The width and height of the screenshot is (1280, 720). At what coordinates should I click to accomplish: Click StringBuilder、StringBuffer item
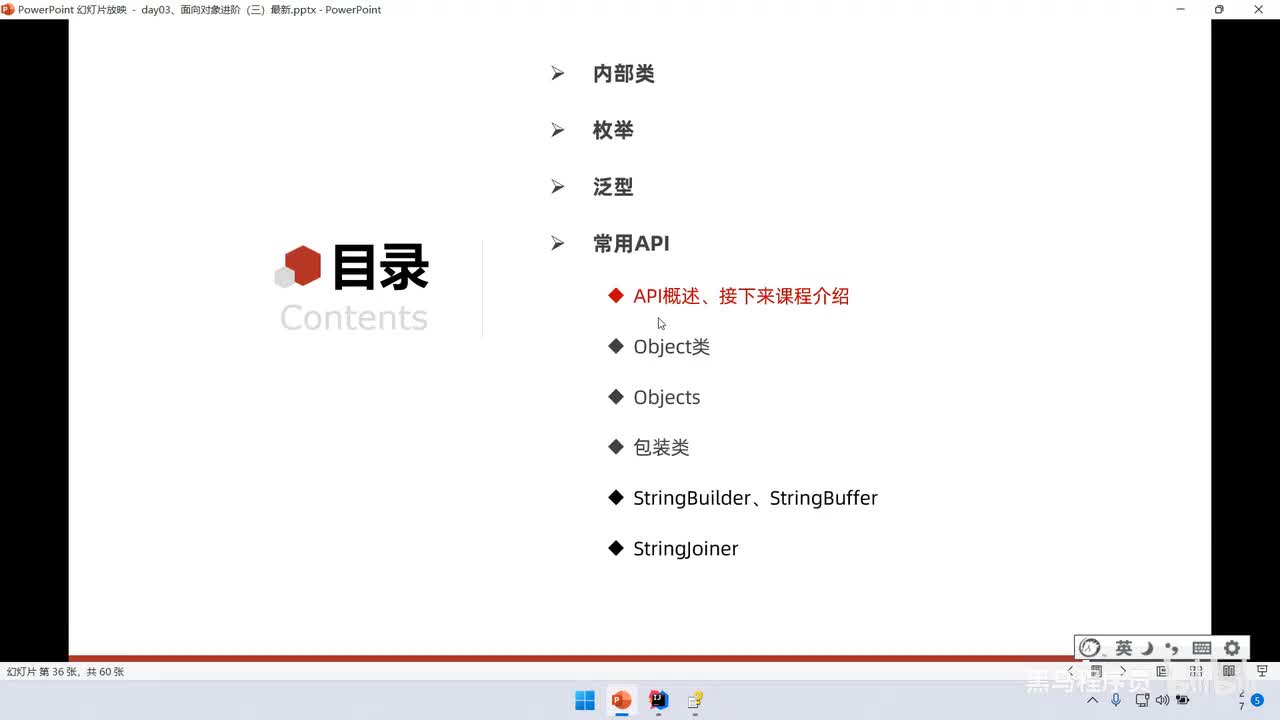click(755, 498)
